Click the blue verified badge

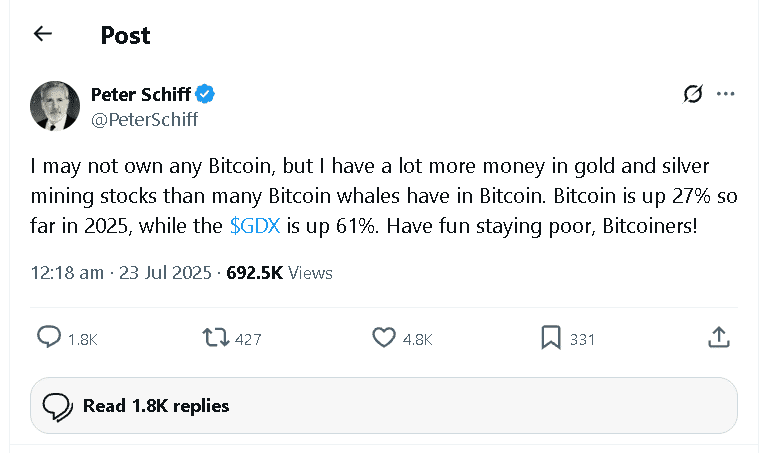coord(206,95)
